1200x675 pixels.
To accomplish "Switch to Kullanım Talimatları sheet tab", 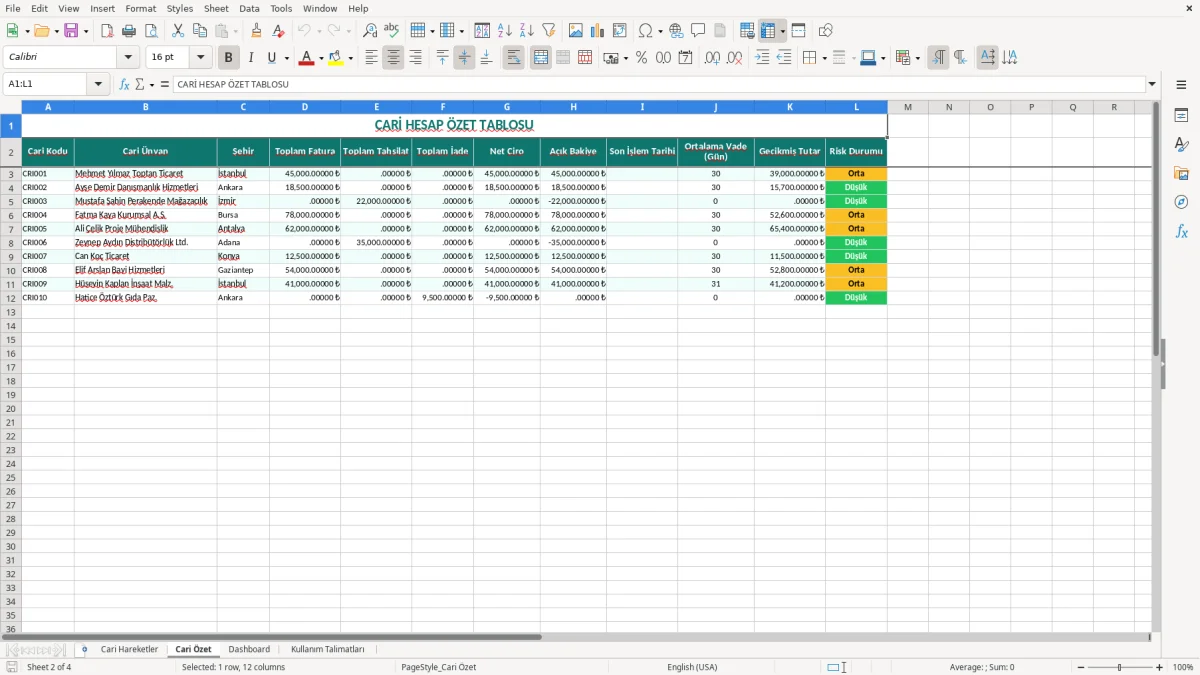I will (328, 649).
